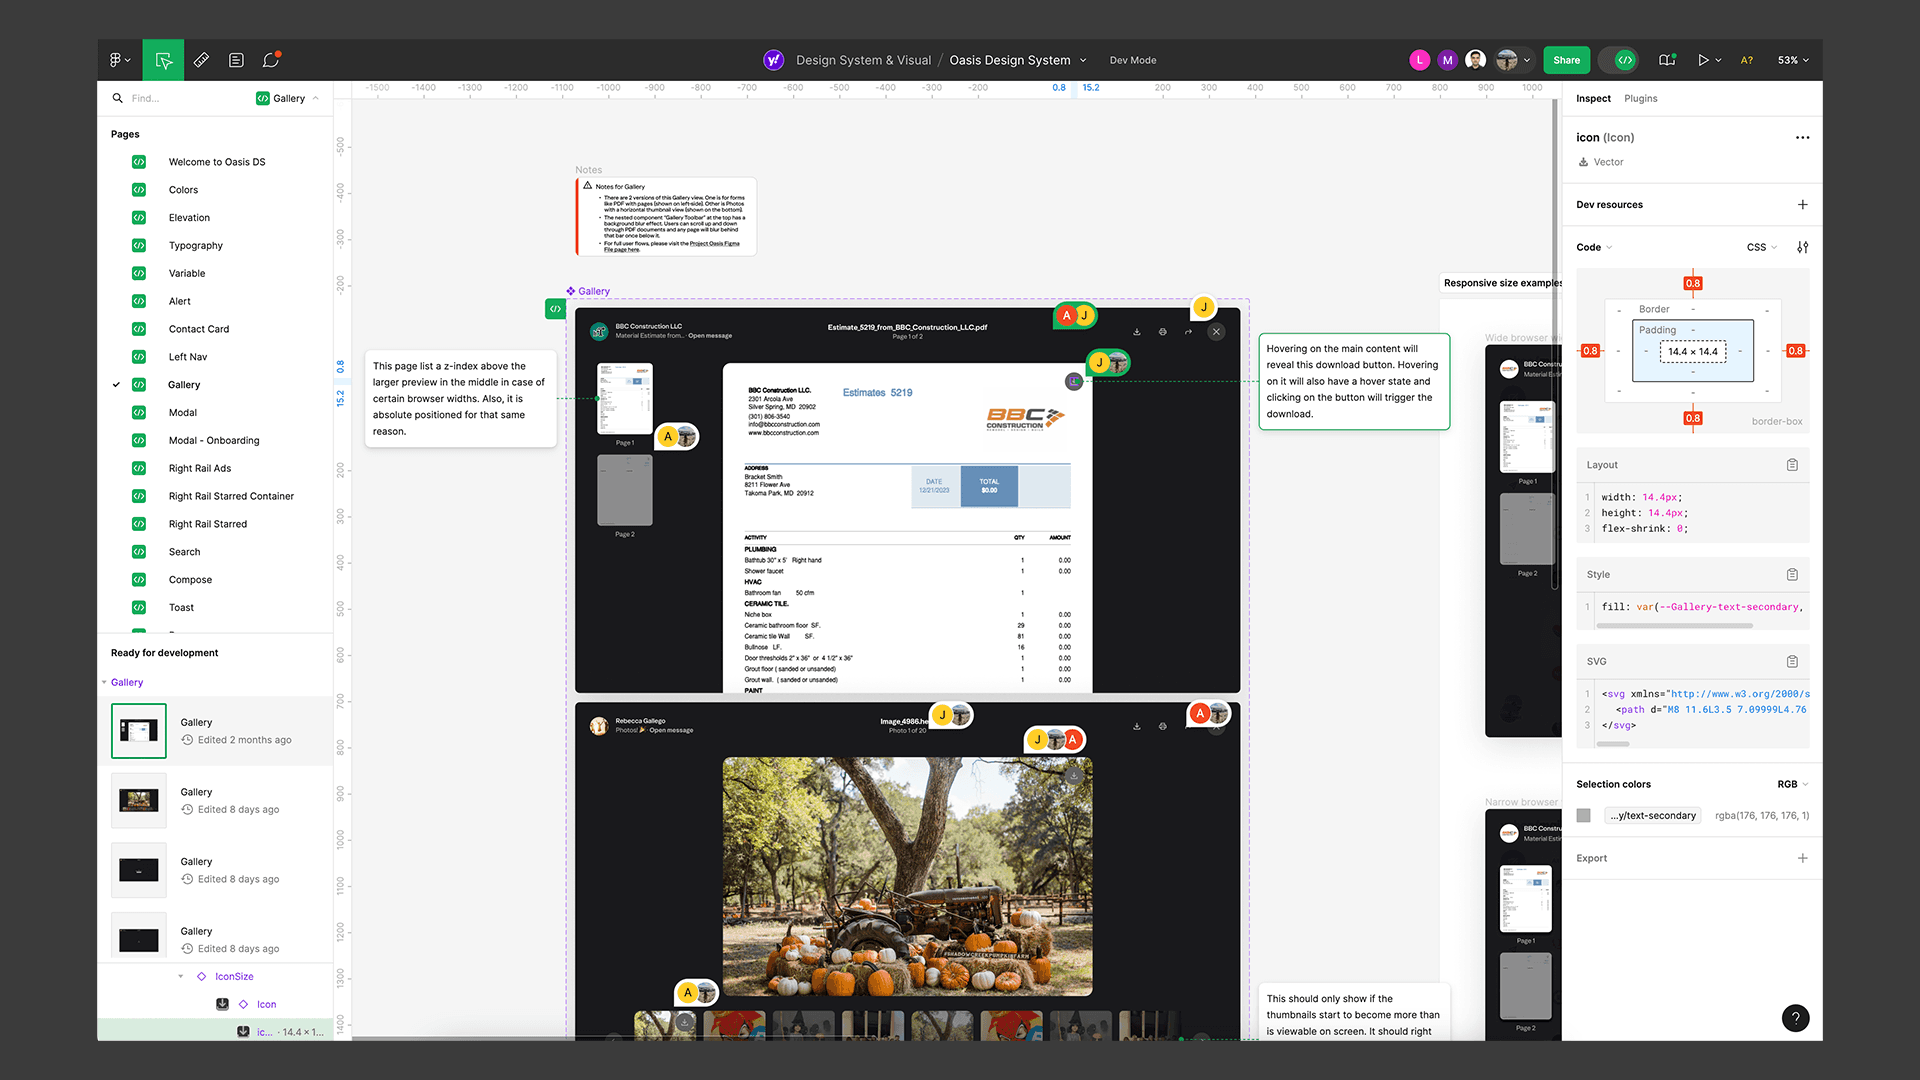The image size is (1920, 1080).
Task: Open the Comments tool
Action: point(271,60)
